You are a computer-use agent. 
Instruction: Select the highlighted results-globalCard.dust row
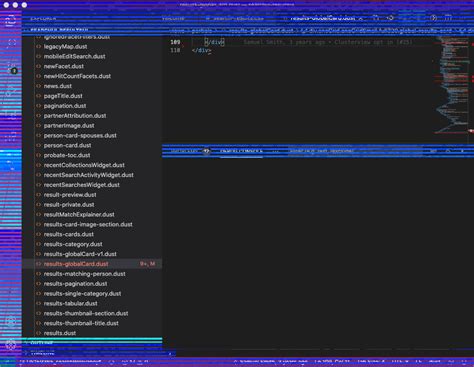(x=92, y=264)
